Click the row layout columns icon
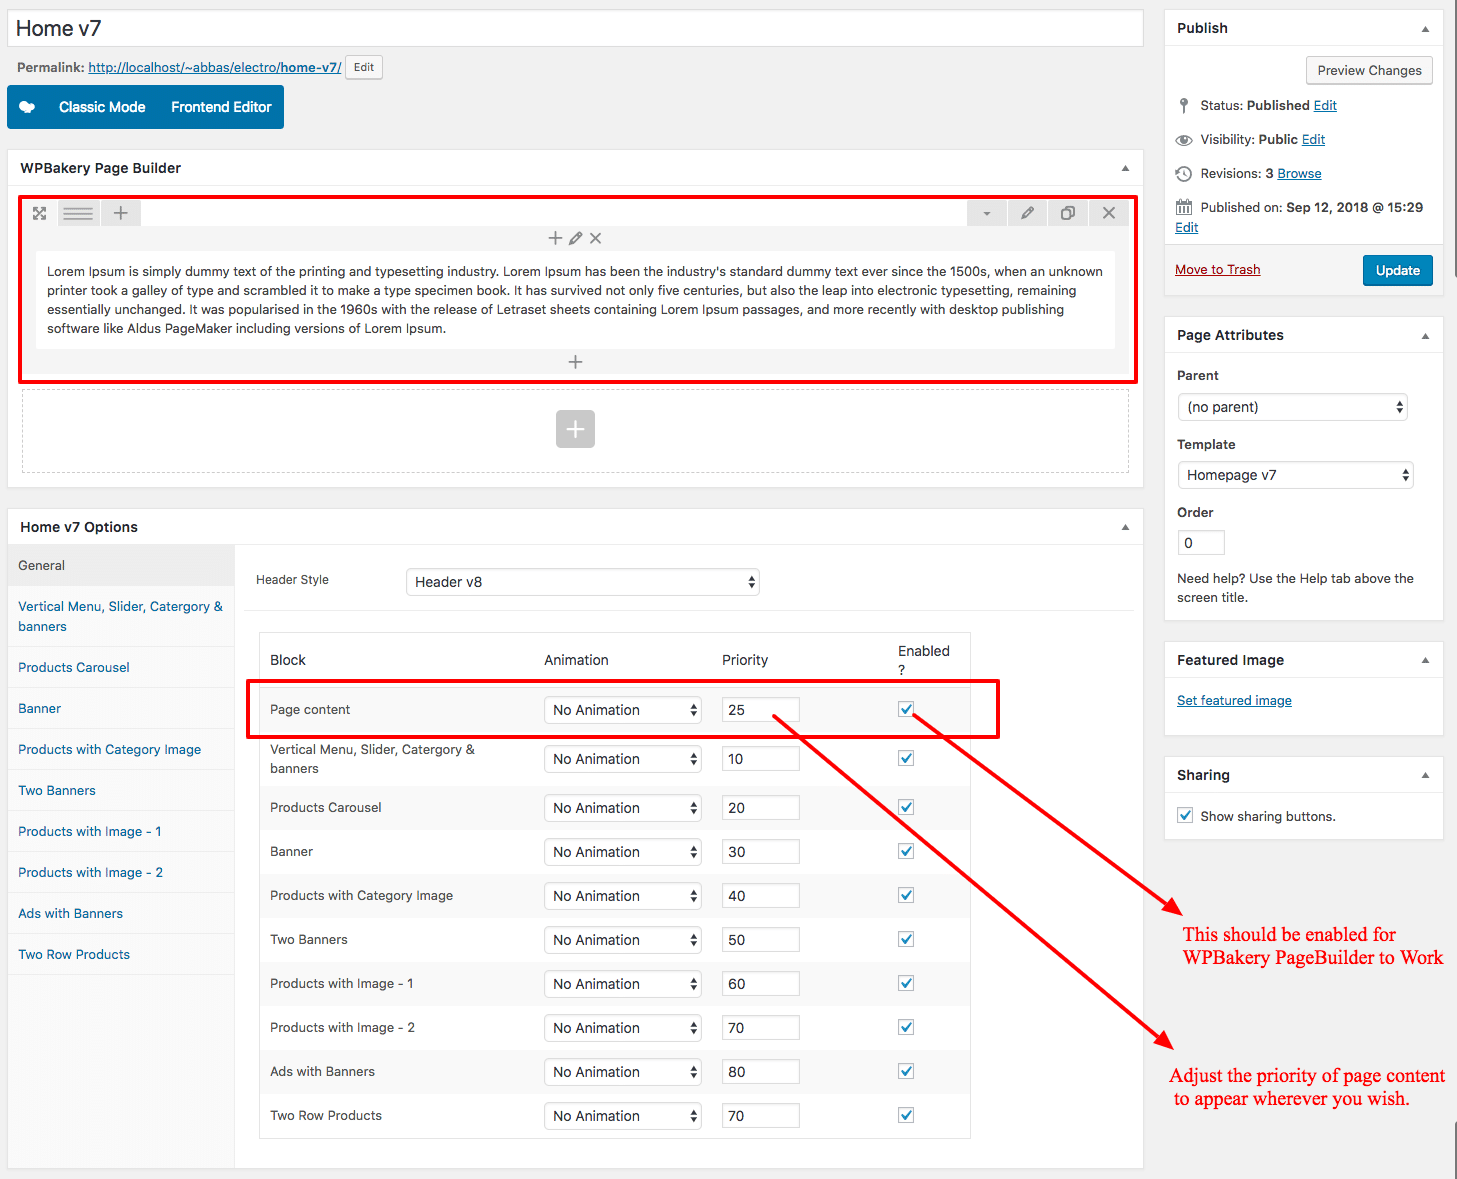The width and height of the screenshot is (1457, 1179). tap(78, 213)
